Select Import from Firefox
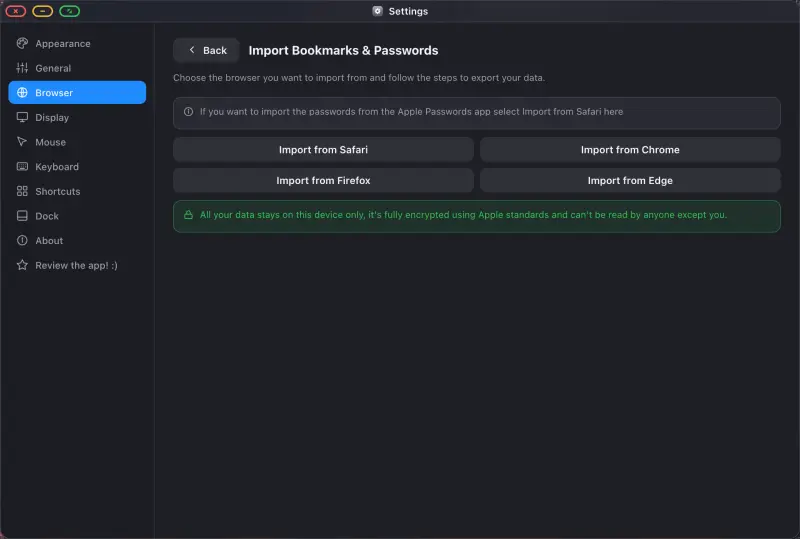The height and width of the screenshot is (539, 800). 323,180
